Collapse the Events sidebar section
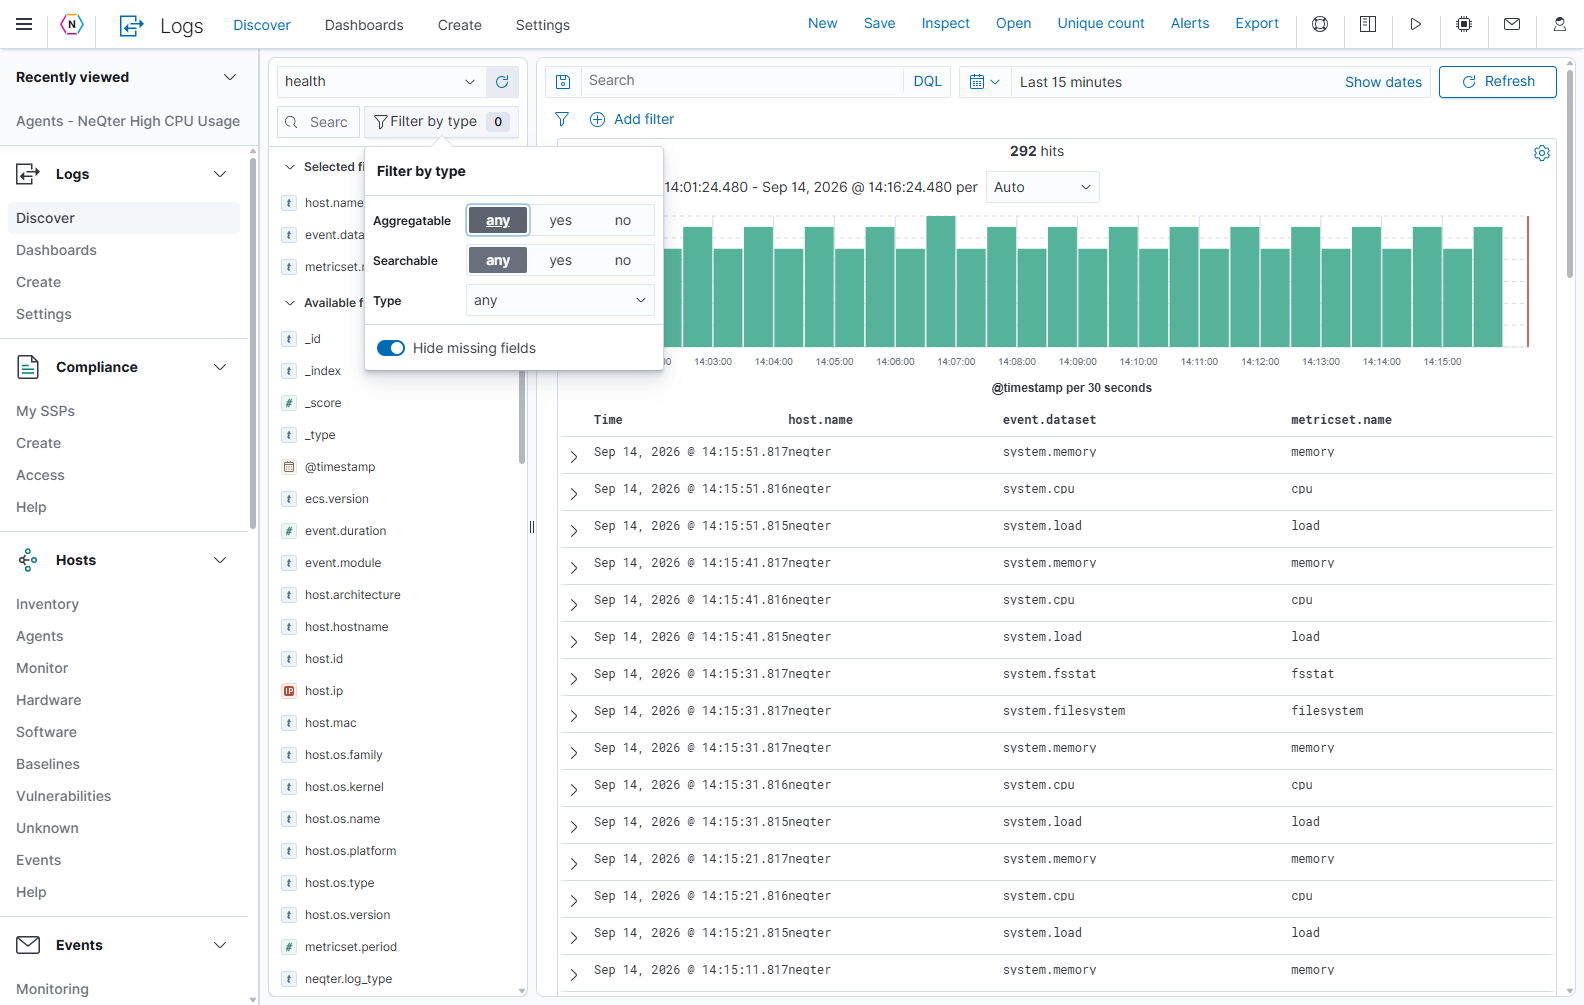 [x=220, y=945]
